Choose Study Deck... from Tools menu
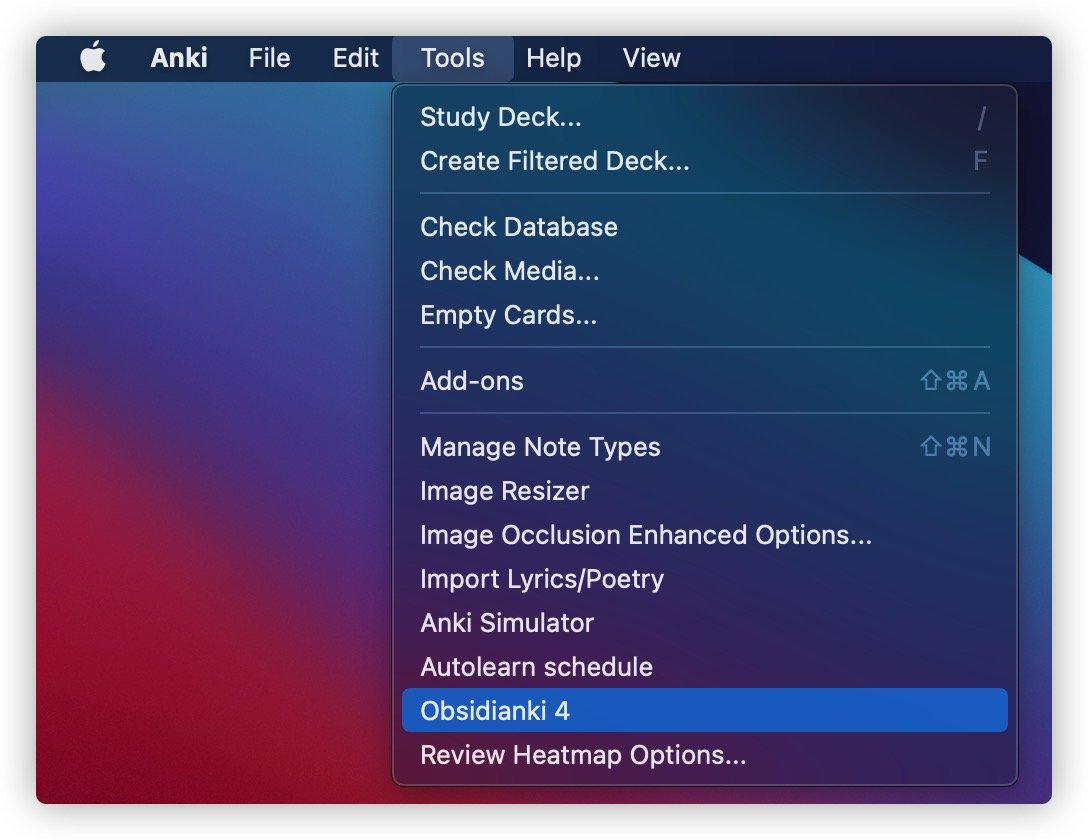 point(704,117)
